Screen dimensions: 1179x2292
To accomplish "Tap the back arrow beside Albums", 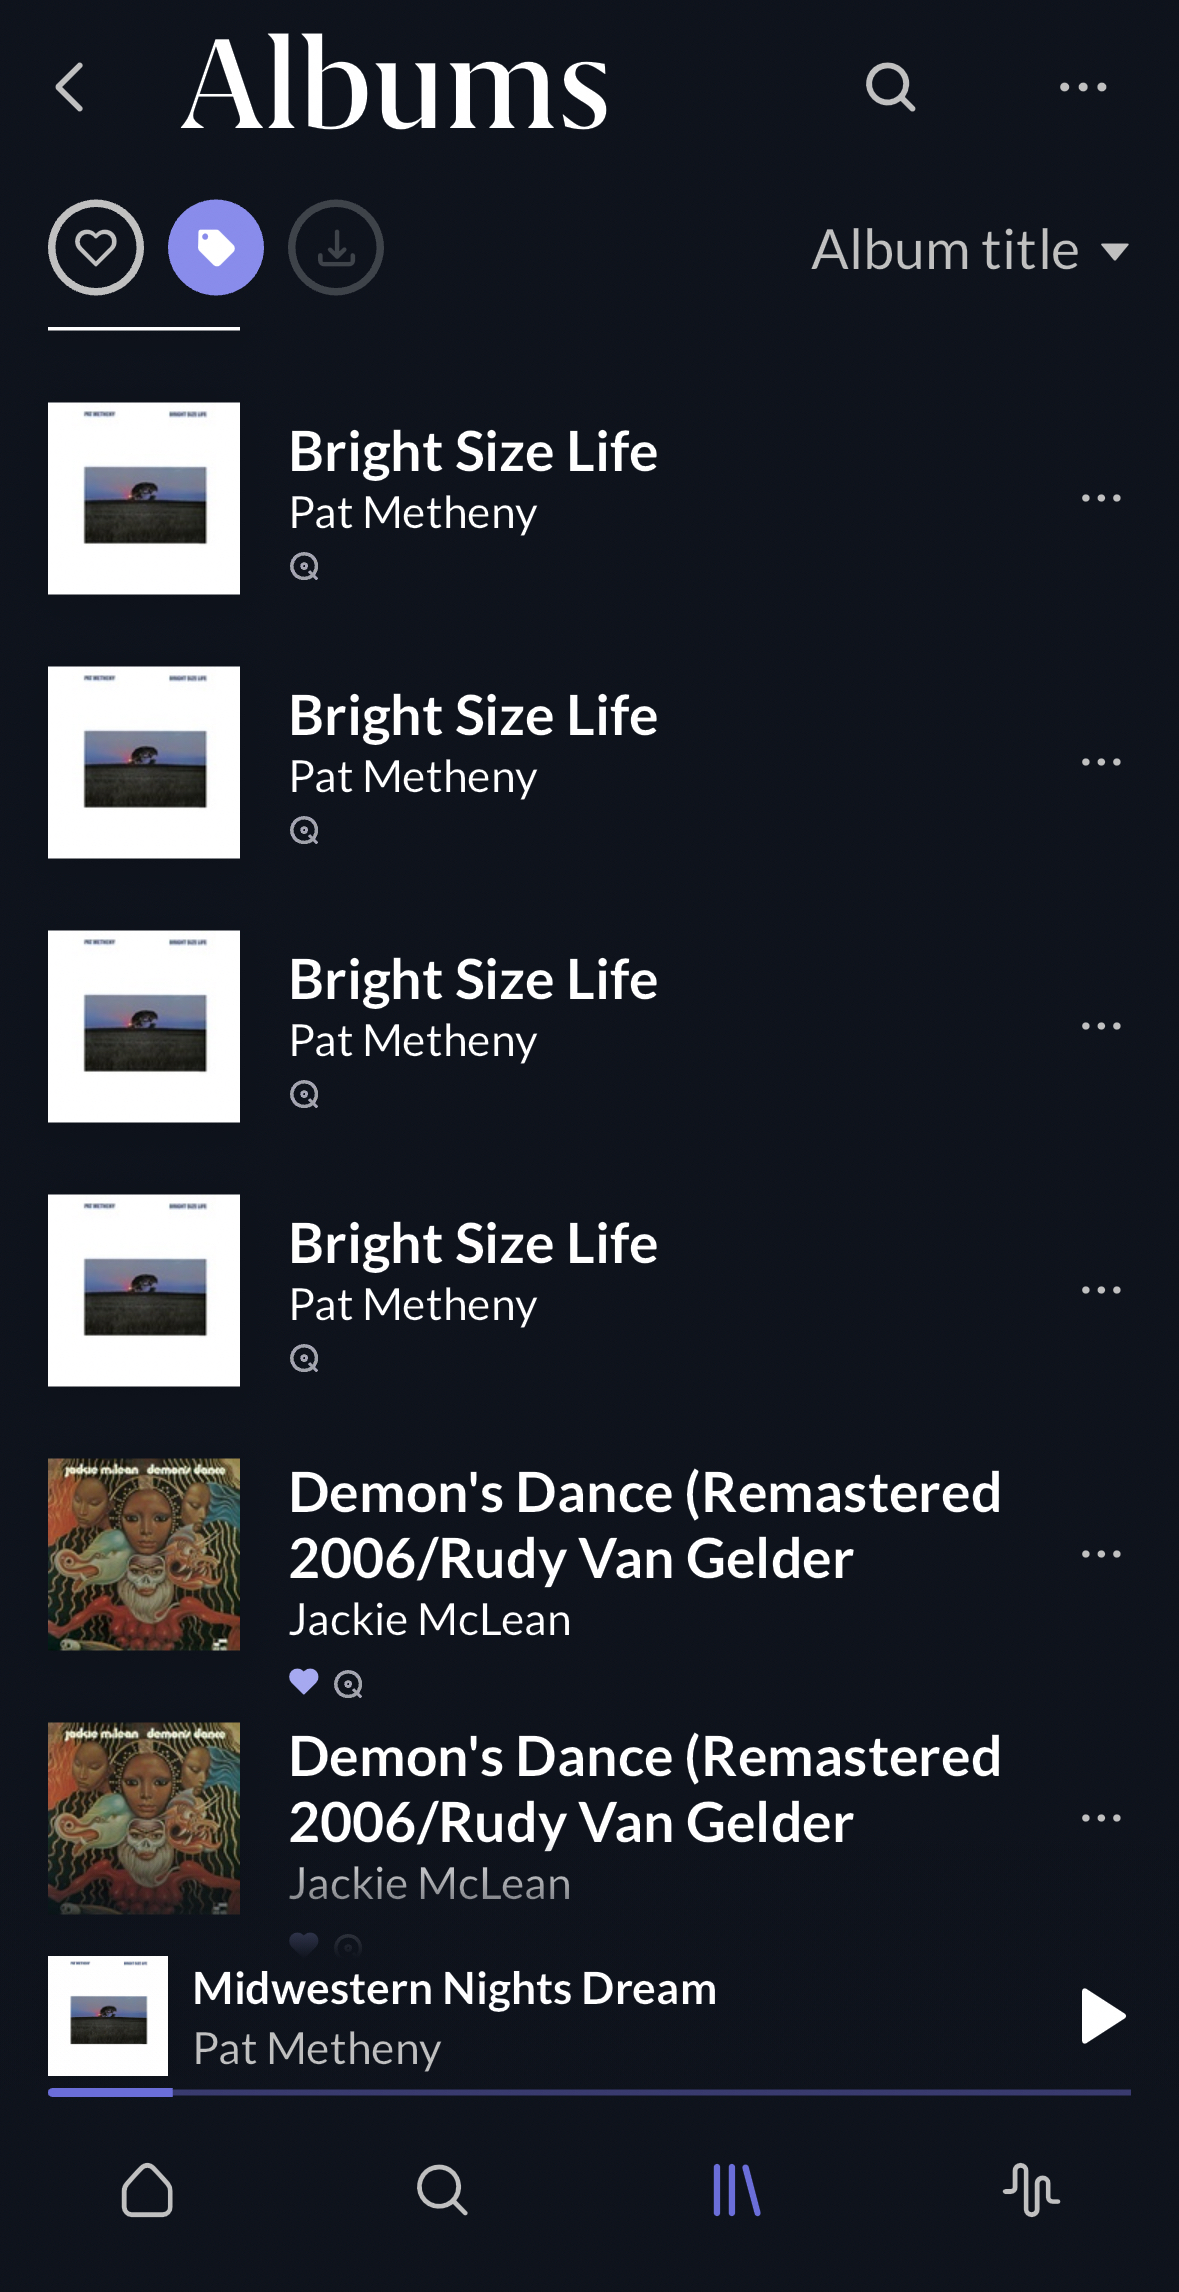I will tap(70, 87).
